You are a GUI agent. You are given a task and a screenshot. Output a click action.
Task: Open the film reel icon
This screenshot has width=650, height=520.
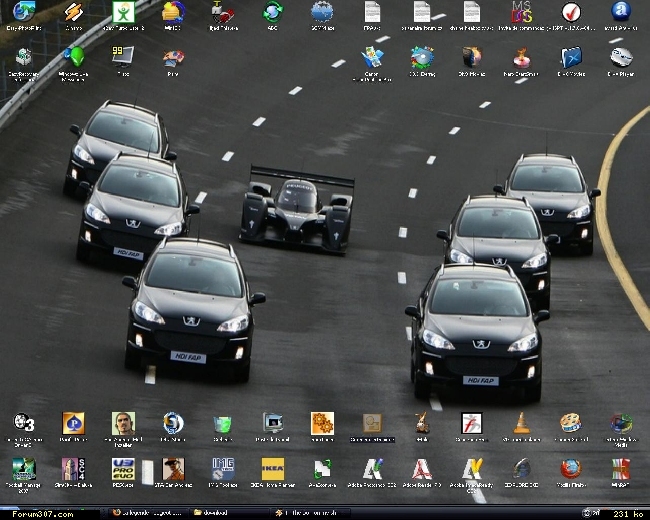coord(571,423)
